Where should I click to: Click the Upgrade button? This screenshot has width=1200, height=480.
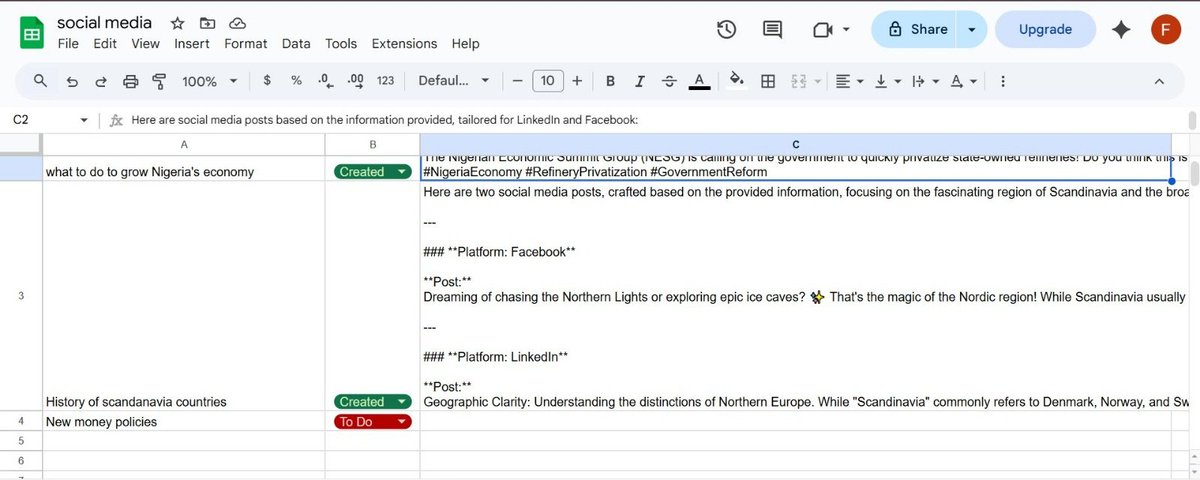pos(1045,30)
